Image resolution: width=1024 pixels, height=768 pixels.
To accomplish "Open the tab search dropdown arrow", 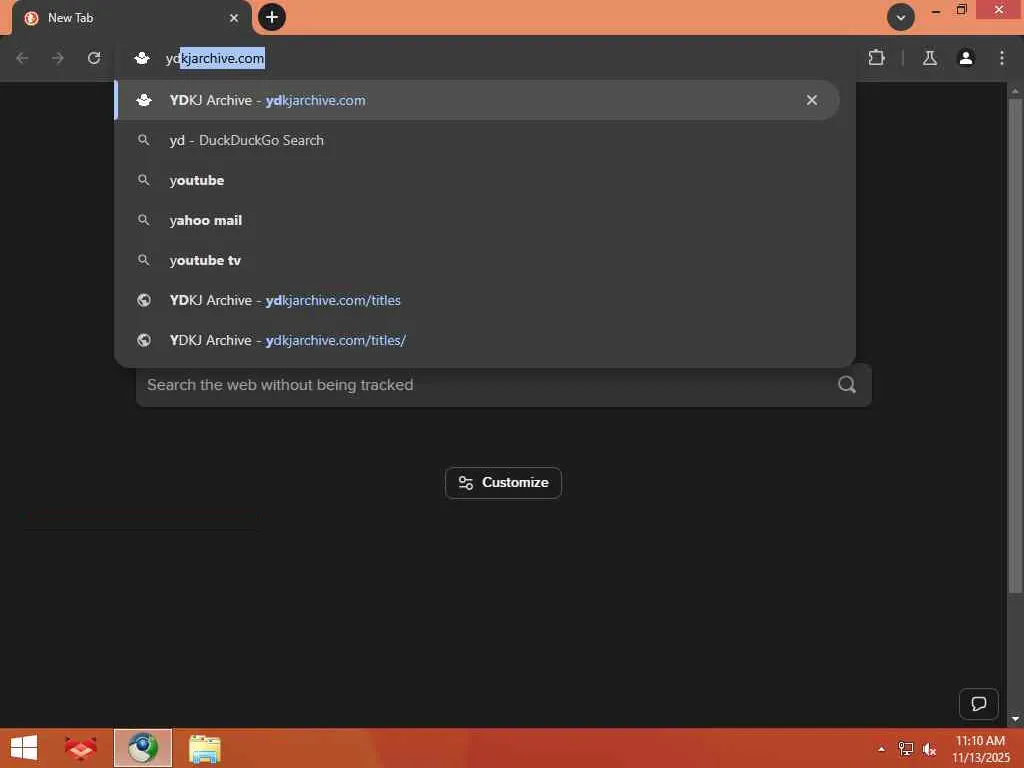I will click(x=901, y=17).
